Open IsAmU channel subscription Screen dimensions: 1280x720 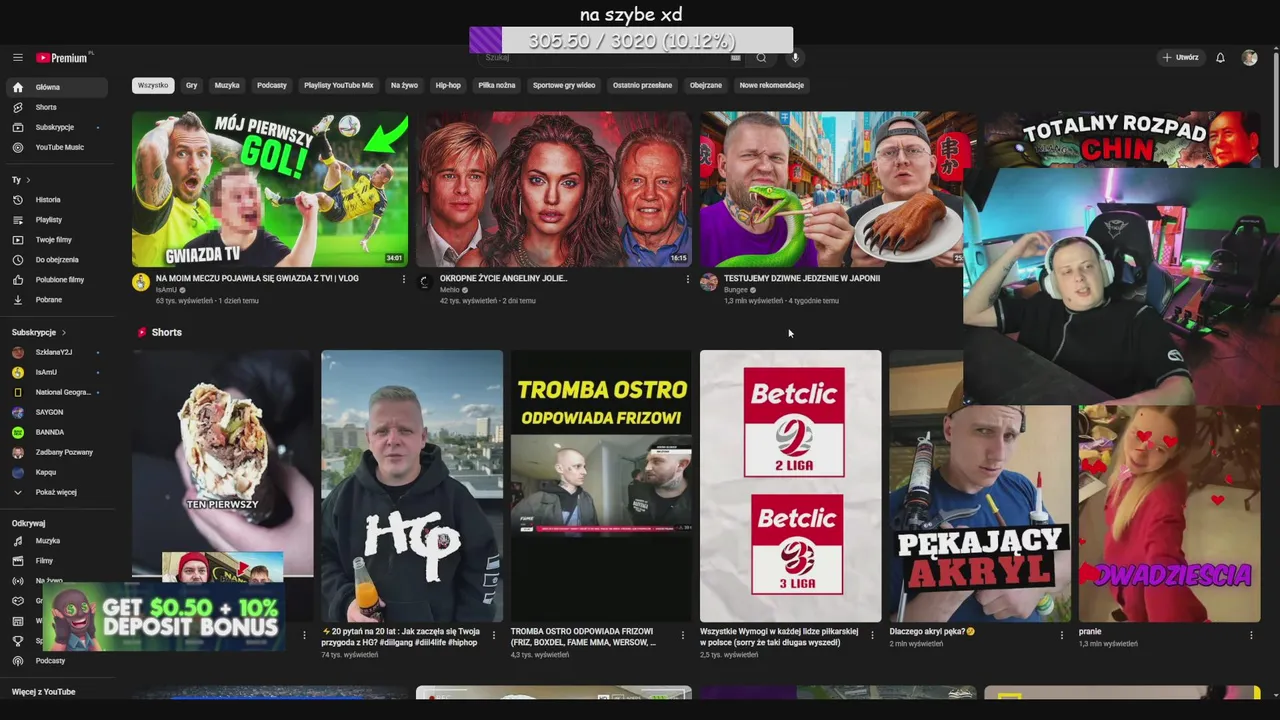pyautogui.click(x=57, y=372)
